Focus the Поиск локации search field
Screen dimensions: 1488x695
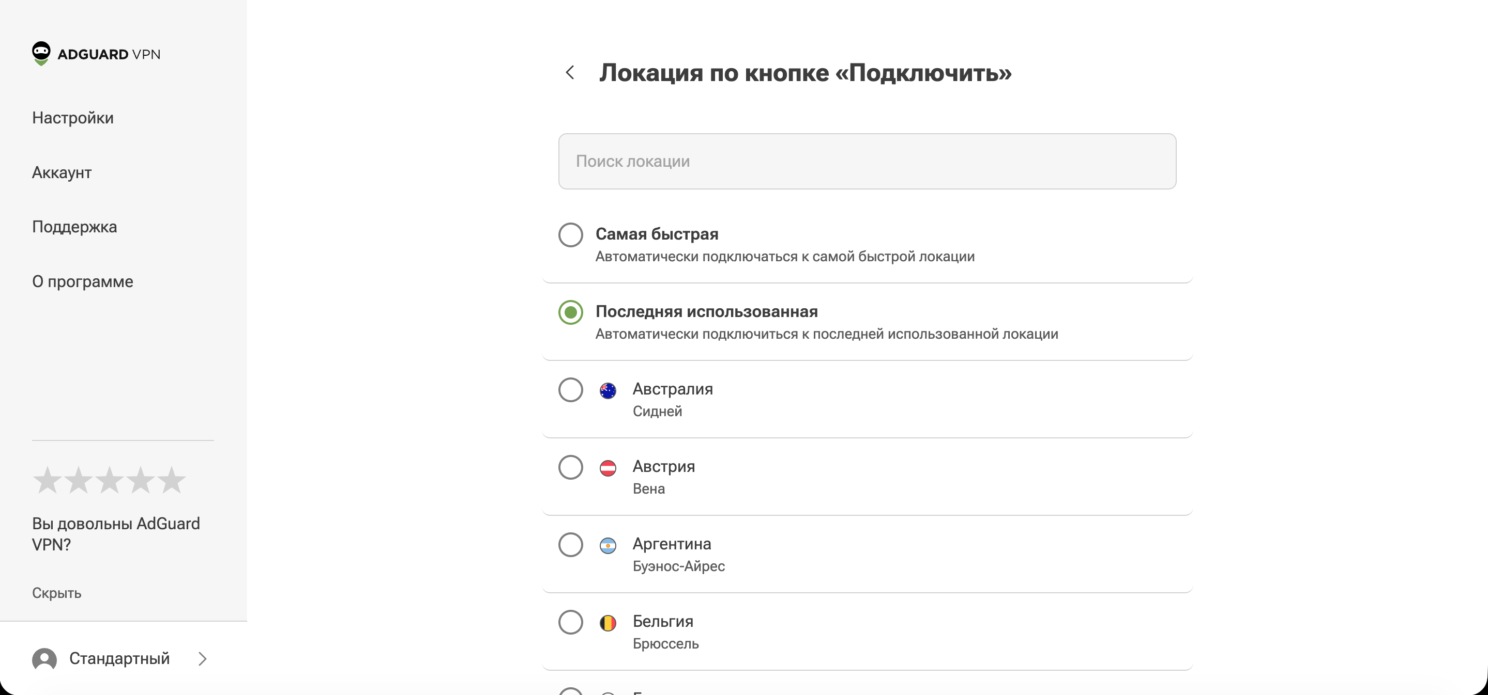(867, 161)
